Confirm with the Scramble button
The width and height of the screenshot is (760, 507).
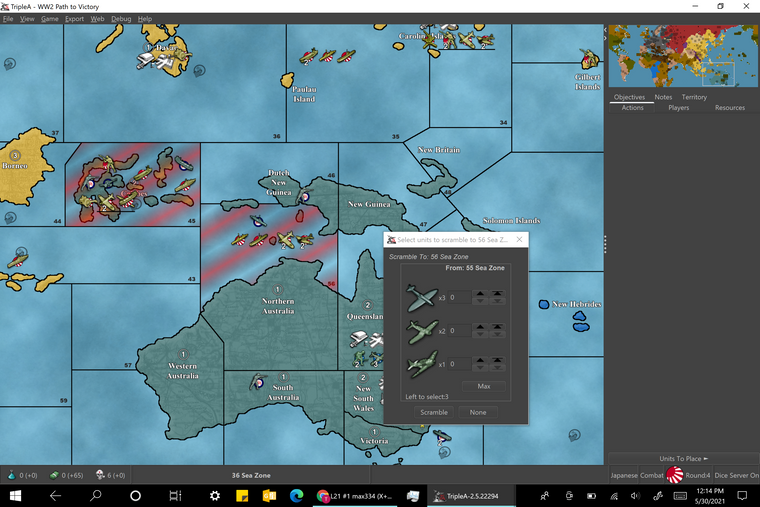click(434, 412)
